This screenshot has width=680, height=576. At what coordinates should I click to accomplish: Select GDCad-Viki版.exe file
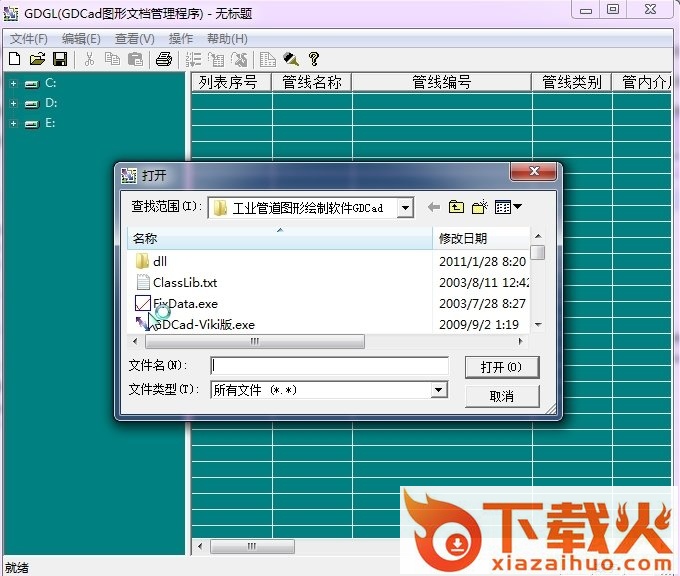click(195, 324)
